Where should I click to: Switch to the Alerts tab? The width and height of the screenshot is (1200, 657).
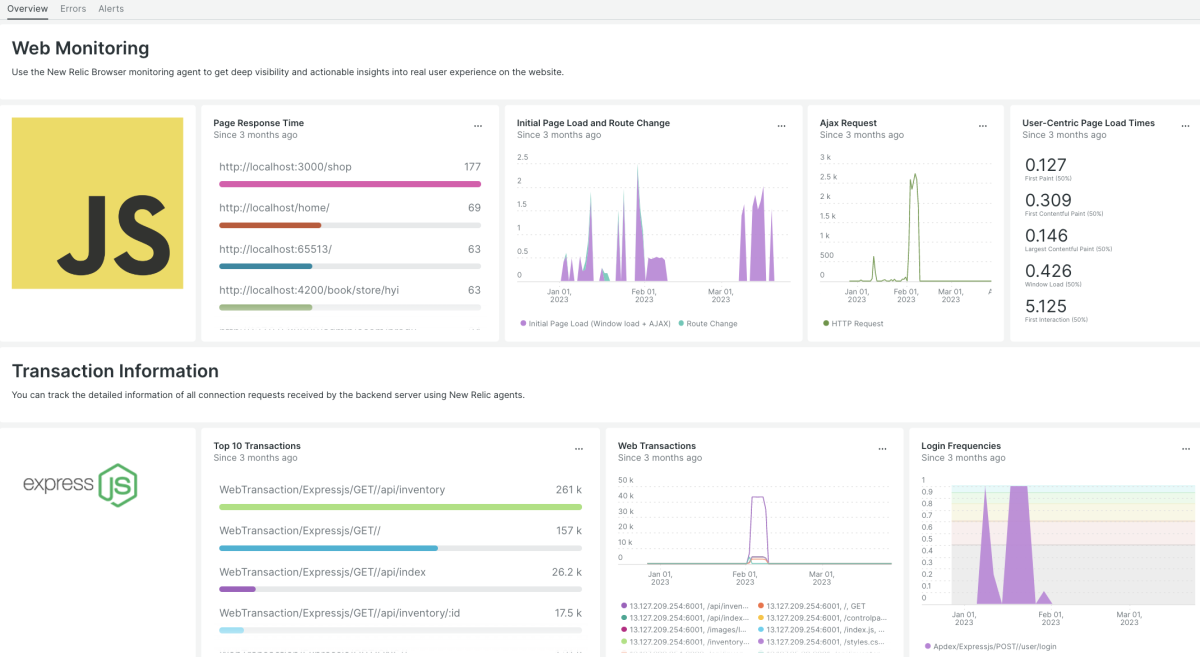click(x=111, y=9)
